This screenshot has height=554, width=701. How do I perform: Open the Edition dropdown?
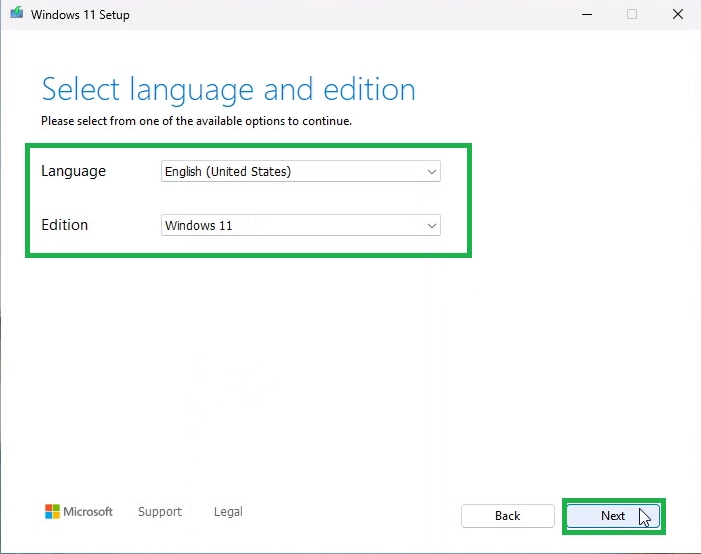(300, 225)
